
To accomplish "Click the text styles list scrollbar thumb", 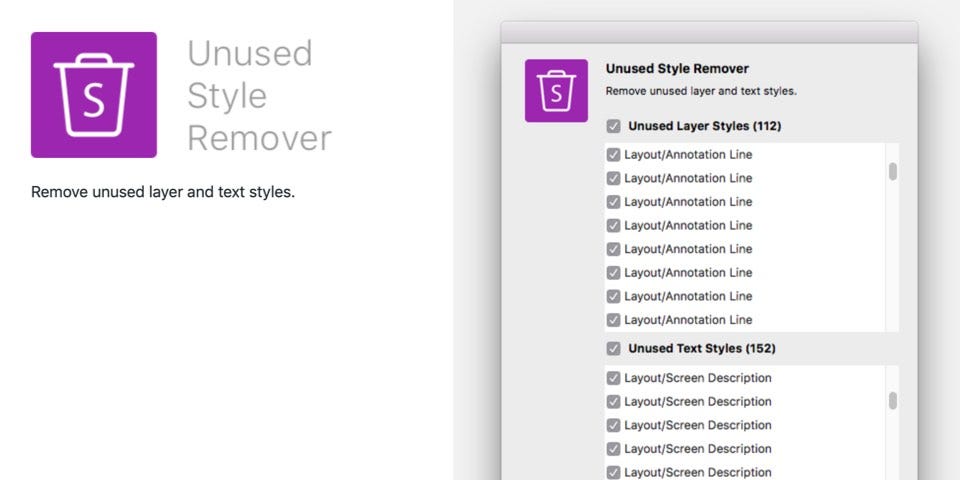I will (892, 400).
